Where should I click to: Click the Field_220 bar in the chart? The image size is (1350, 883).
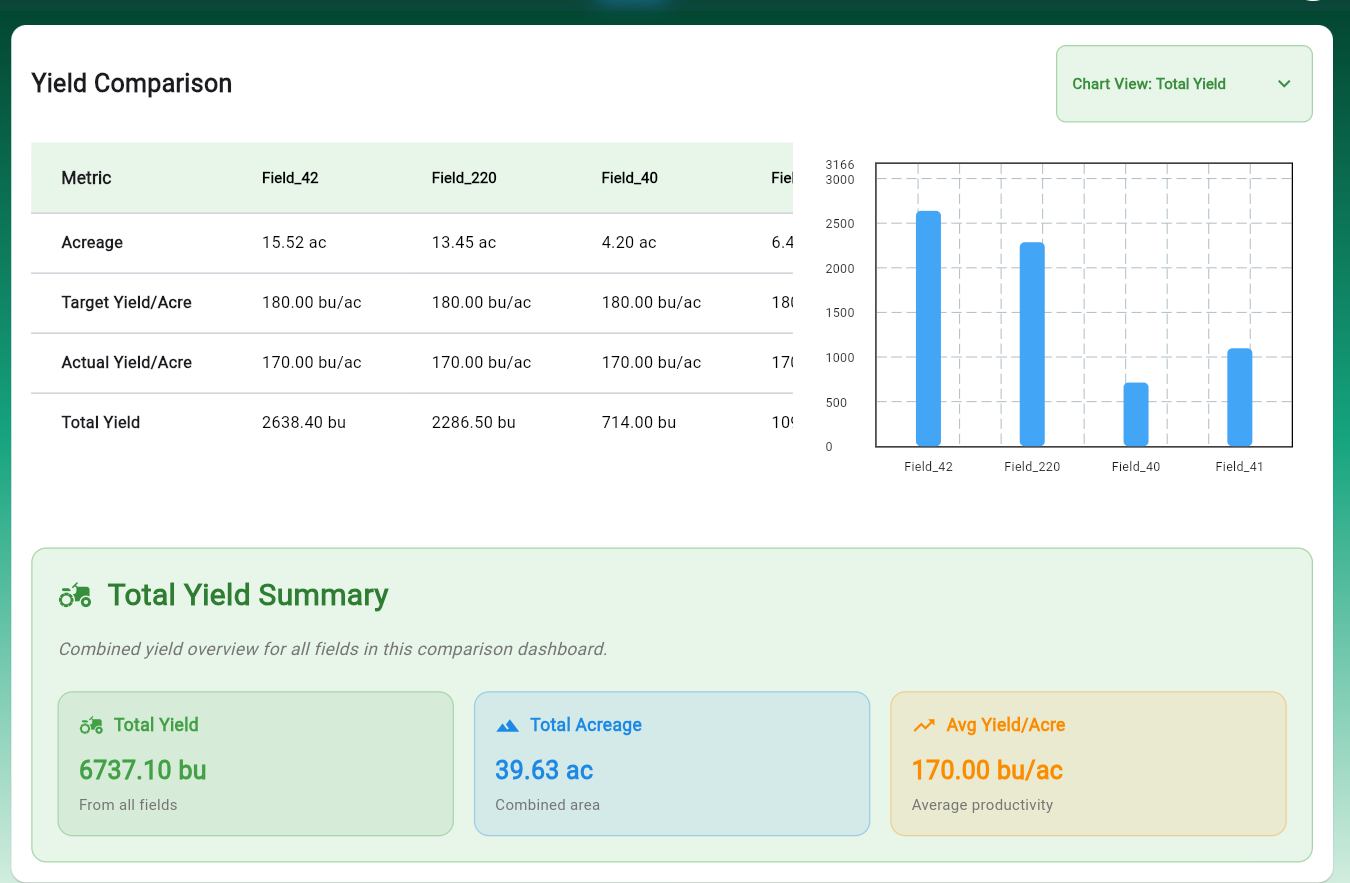click(x=1032, y=344)
